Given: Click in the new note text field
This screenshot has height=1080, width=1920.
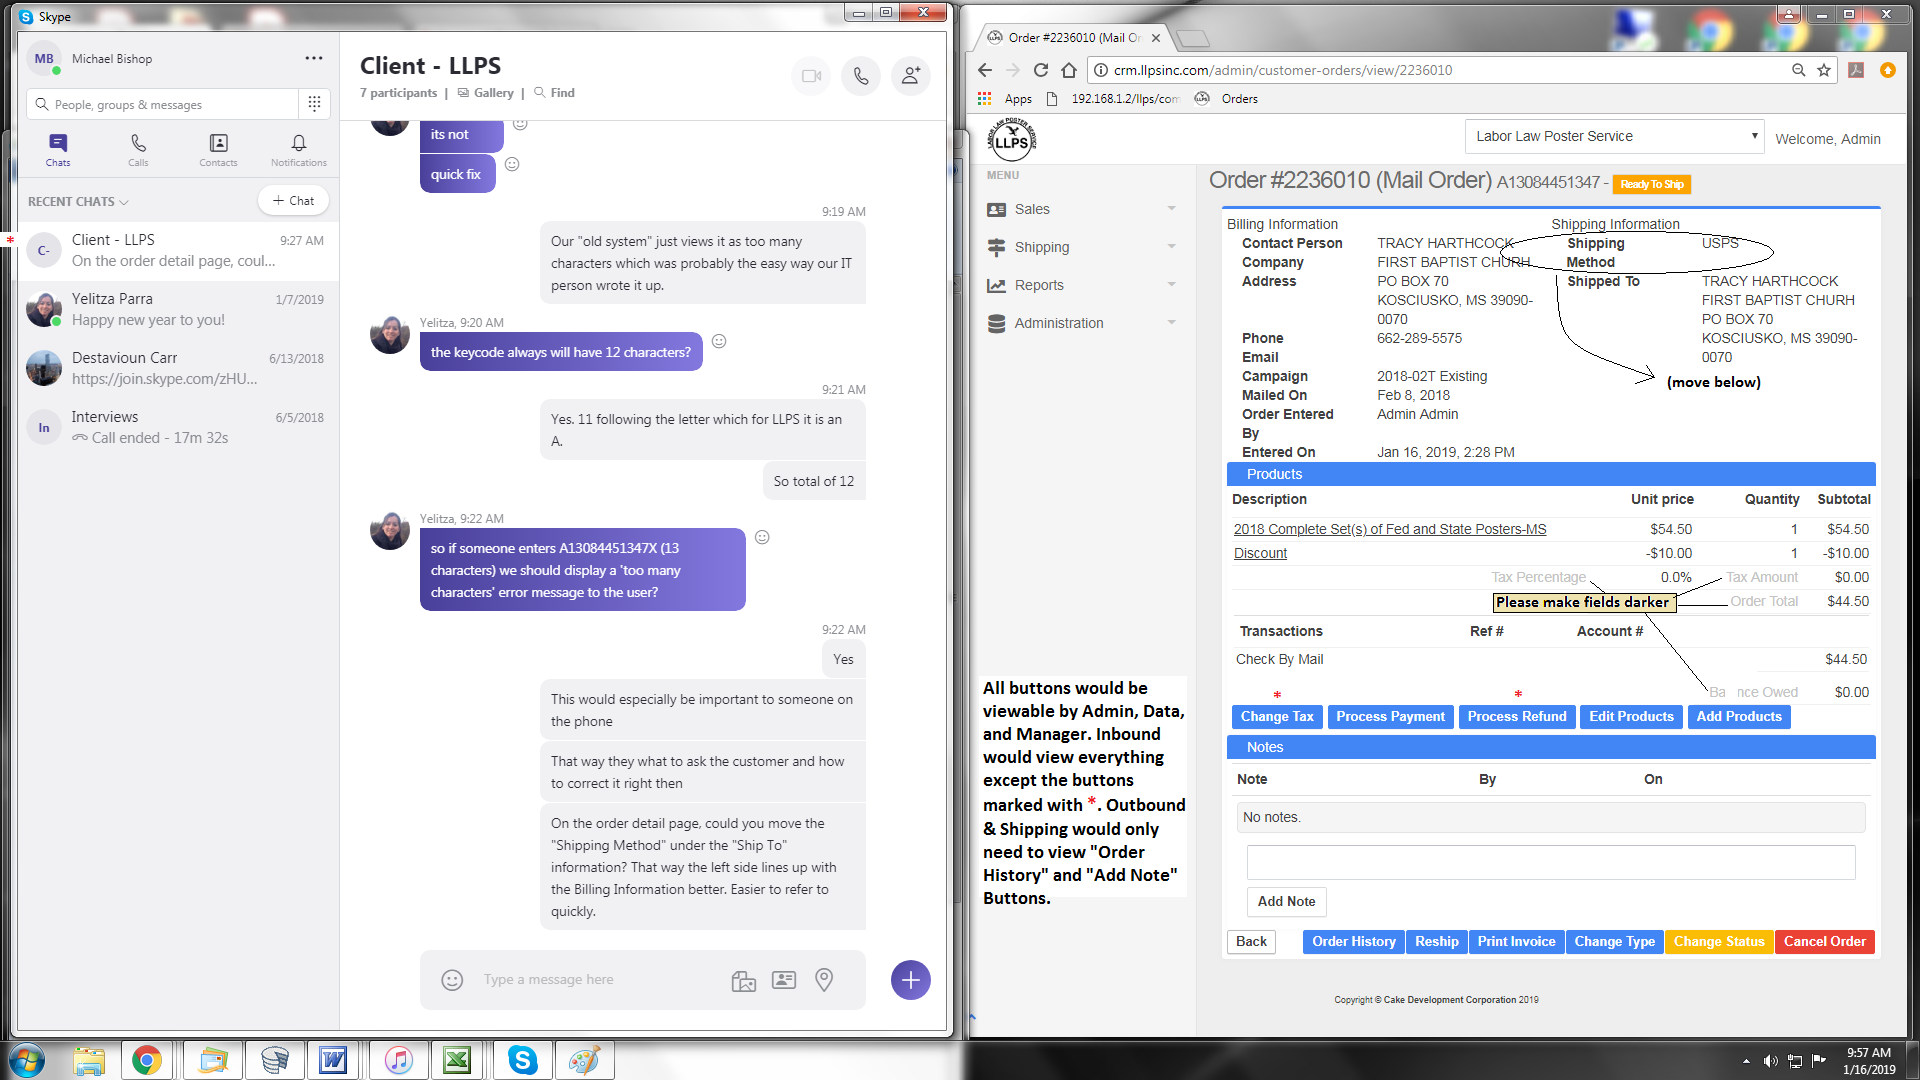Looking at the screenshot, I should click(1550, 862).
